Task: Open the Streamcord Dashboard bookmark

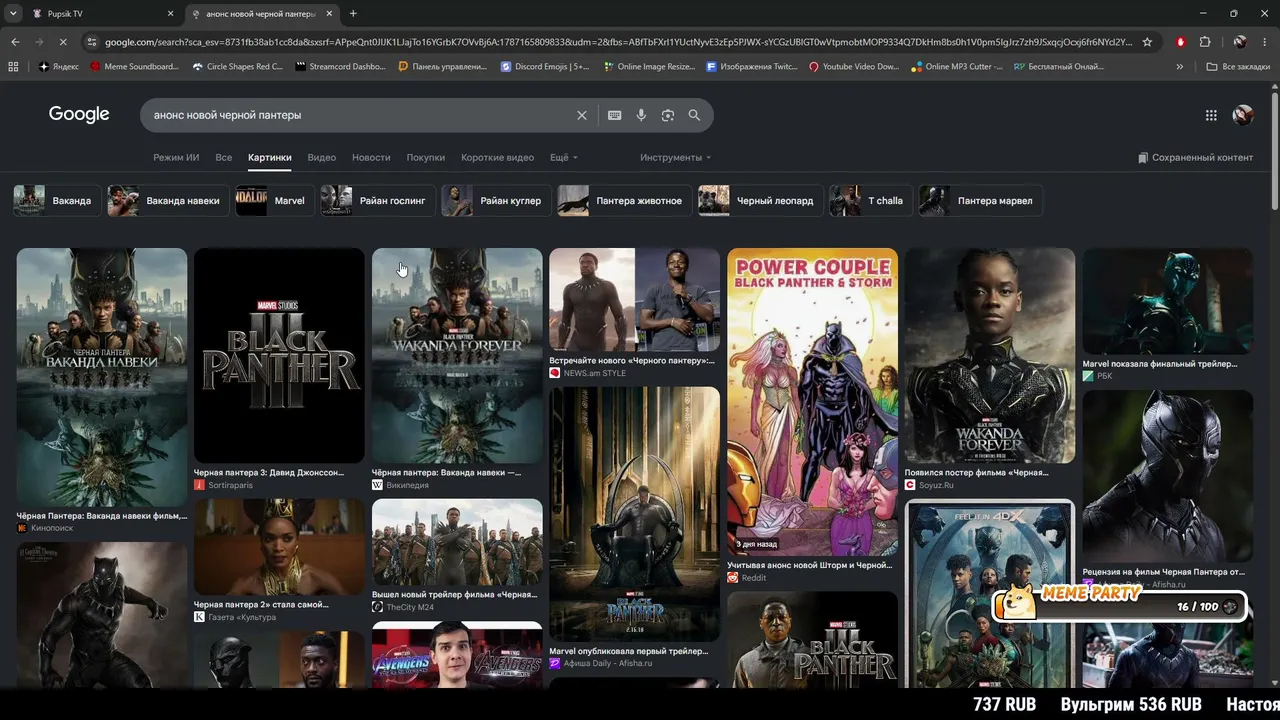Action: point(342,67)
